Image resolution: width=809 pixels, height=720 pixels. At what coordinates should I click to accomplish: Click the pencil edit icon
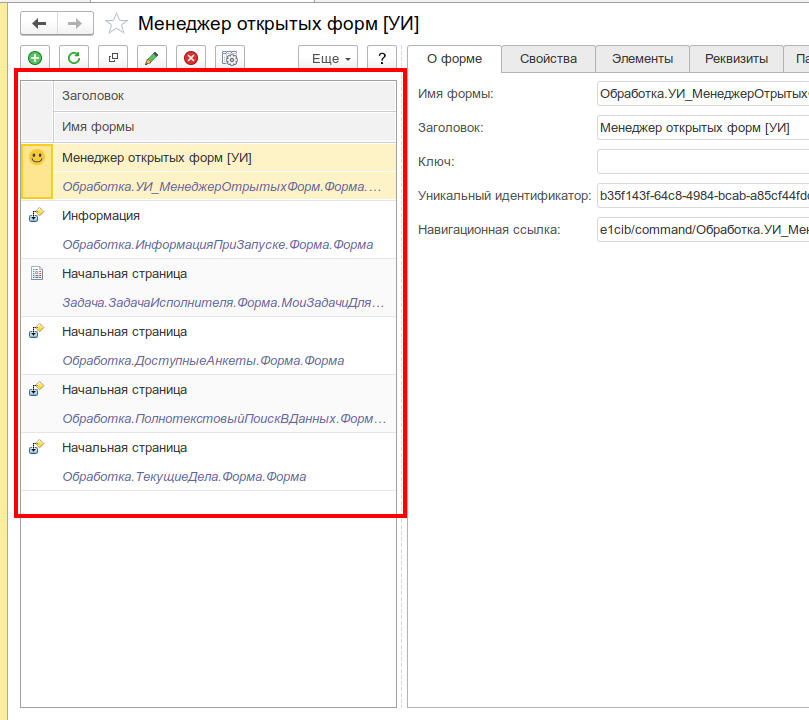pos(152,58)
